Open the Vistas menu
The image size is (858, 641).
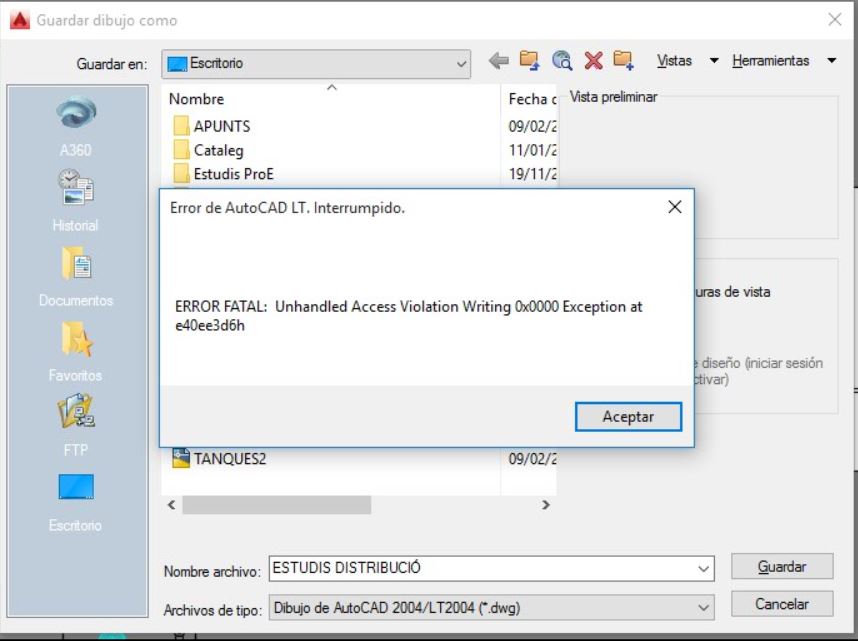pos(674,60)
